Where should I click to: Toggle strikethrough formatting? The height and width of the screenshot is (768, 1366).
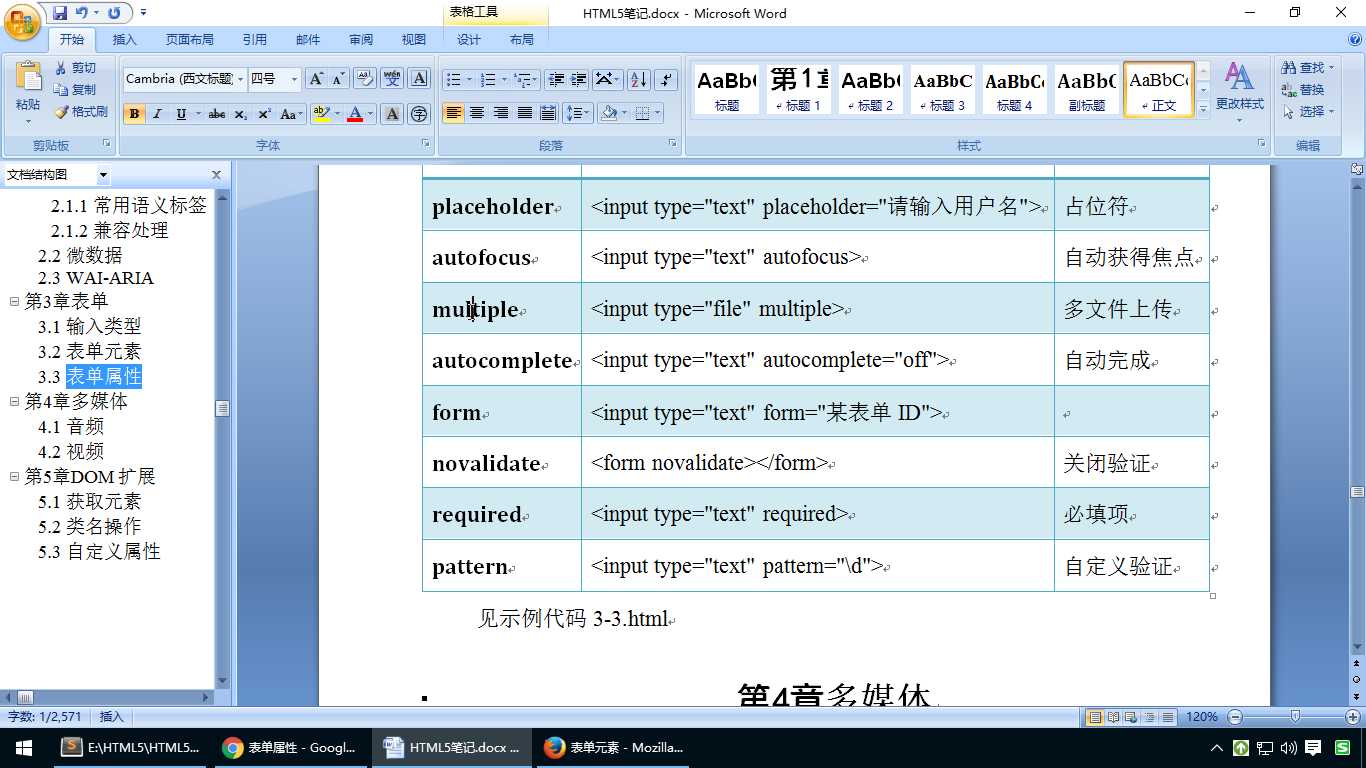click(217, 114)
